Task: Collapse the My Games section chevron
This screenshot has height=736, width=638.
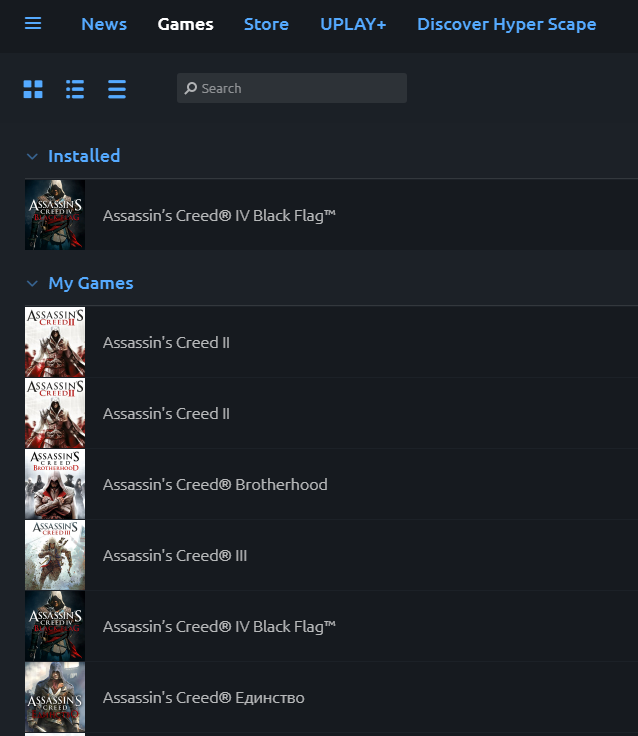Action: click(x=33, y=284)
